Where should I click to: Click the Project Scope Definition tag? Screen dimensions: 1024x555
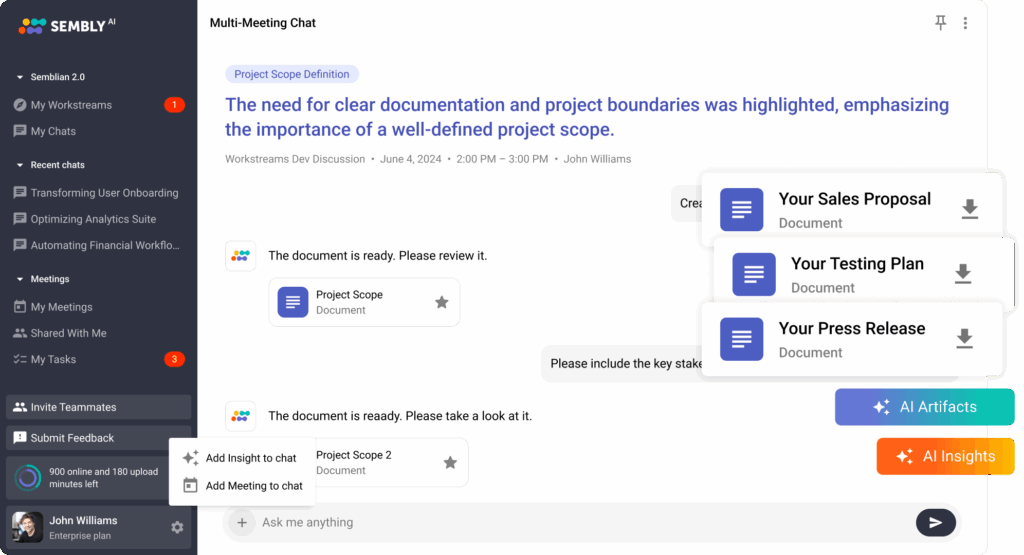292,74
